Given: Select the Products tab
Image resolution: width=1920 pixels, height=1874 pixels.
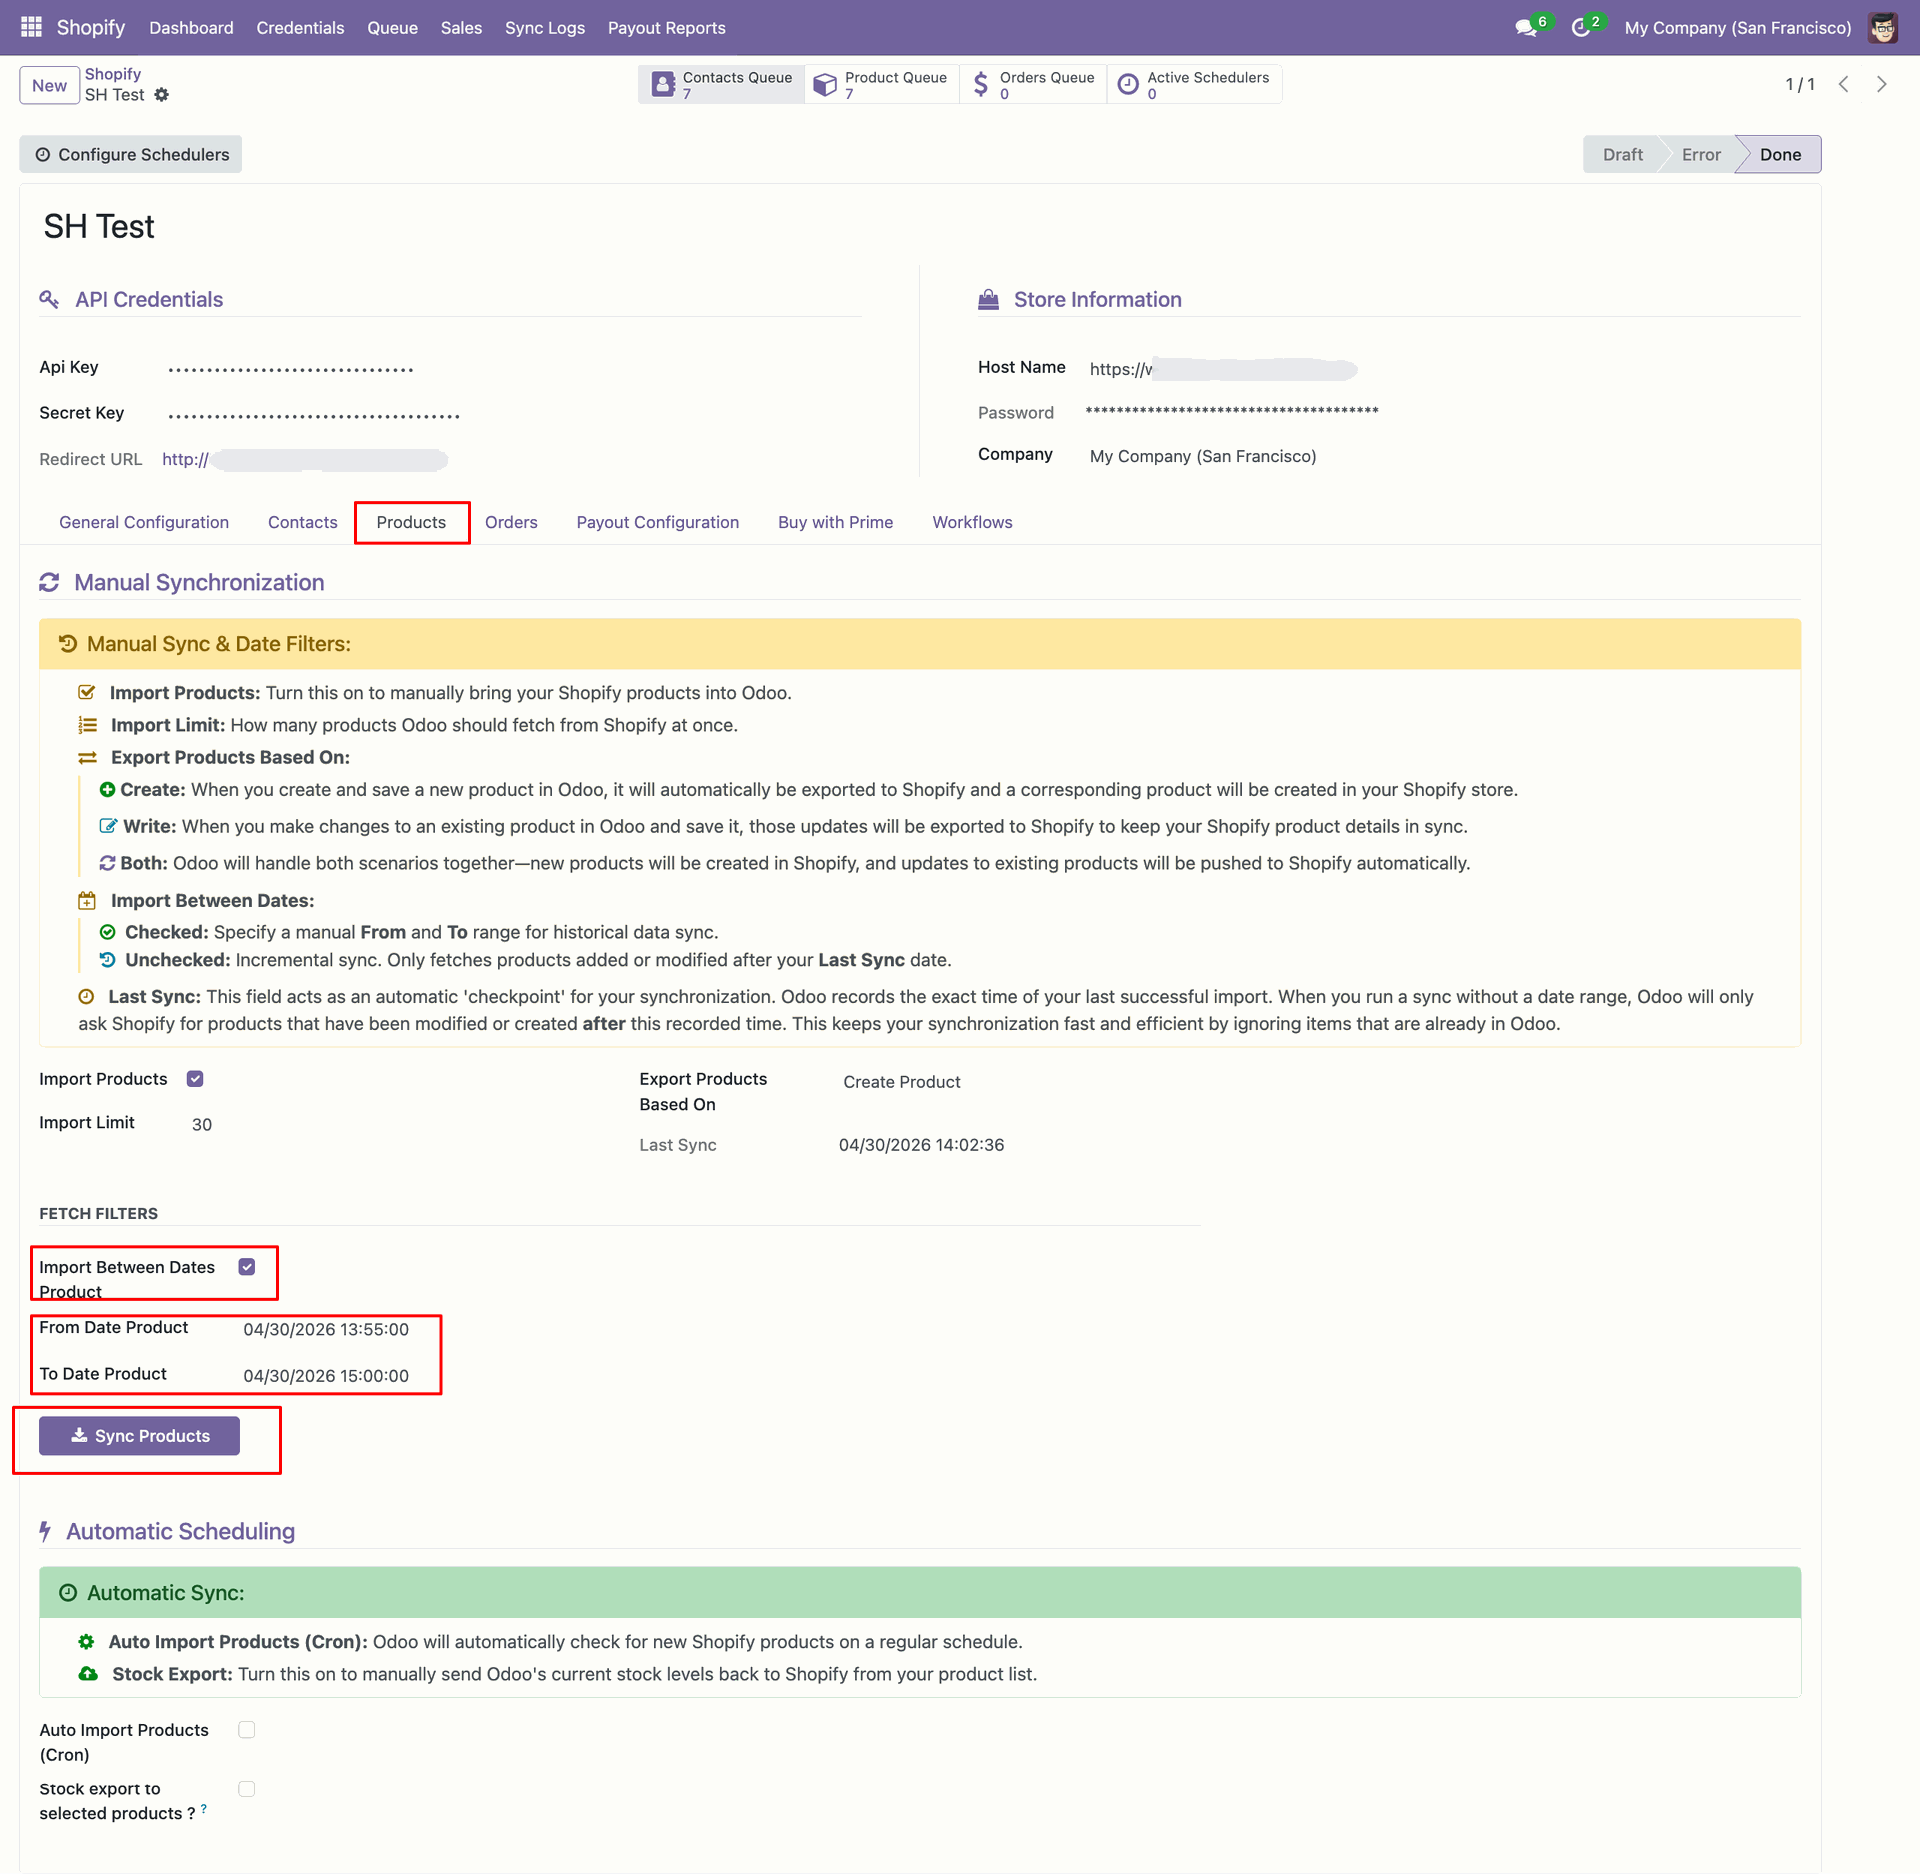Looking at the screenshot, I should [411, 522].
